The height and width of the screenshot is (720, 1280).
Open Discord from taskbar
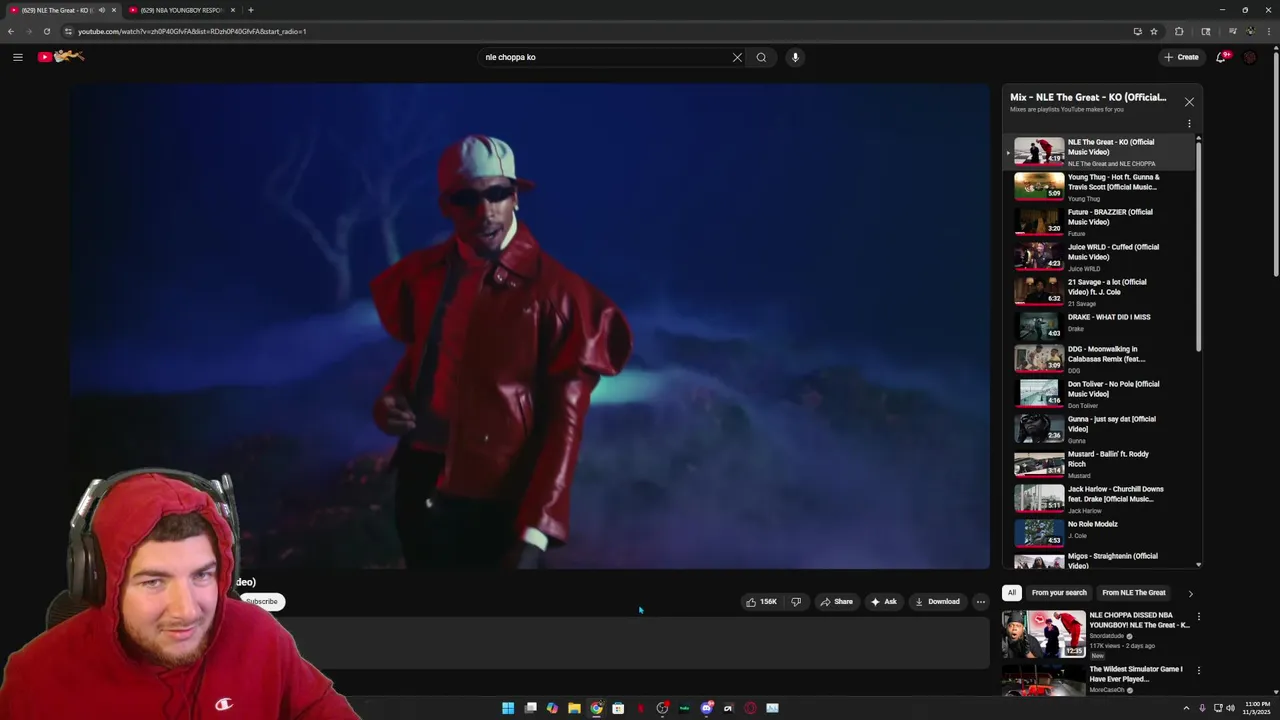click(x=706, y=708)
